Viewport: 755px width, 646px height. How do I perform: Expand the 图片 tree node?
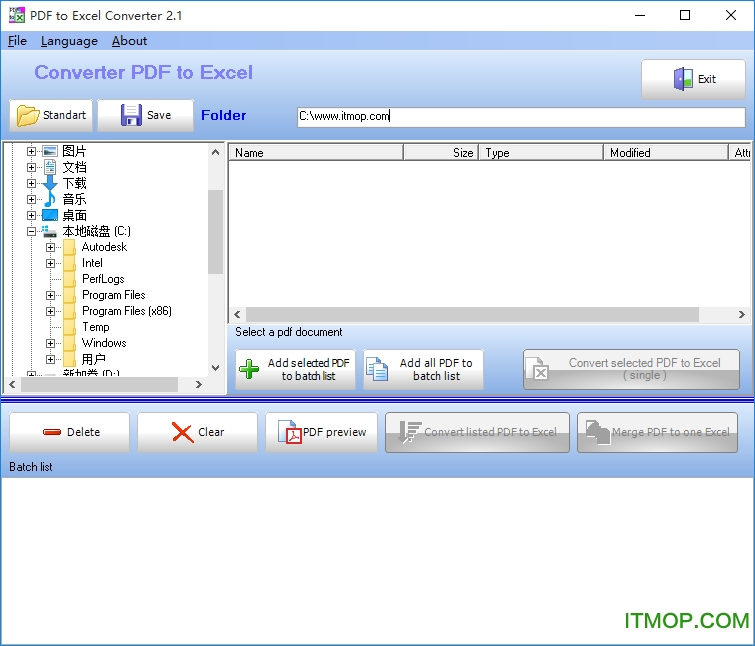click(x=31, y=151)
